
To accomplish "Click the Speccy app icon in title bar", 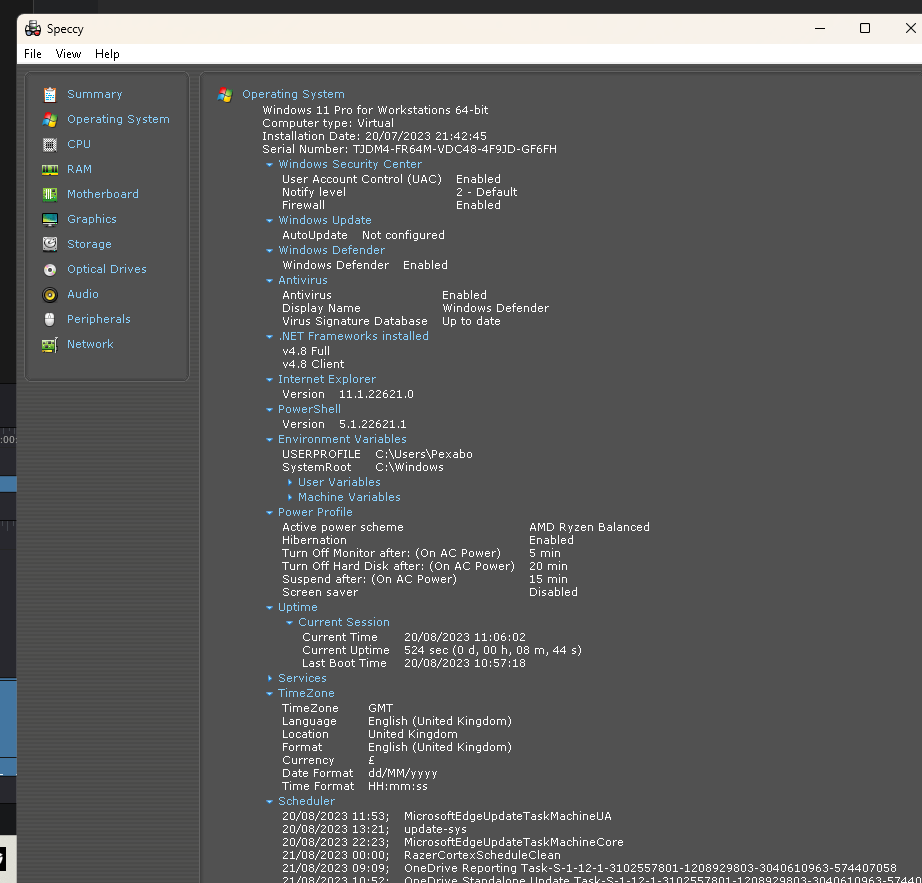I will (x=33, y=28).
